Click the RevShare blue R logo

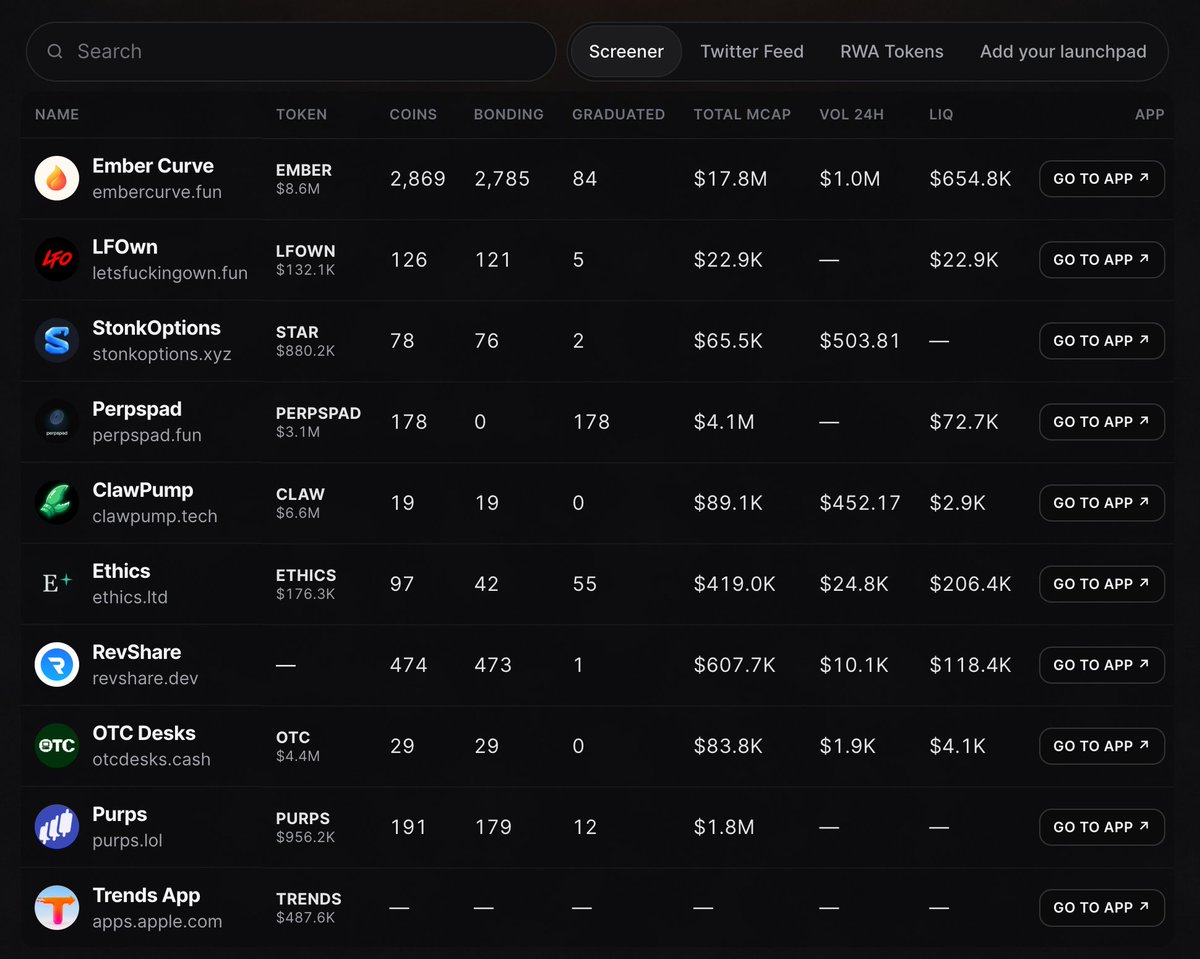(57, 665)
